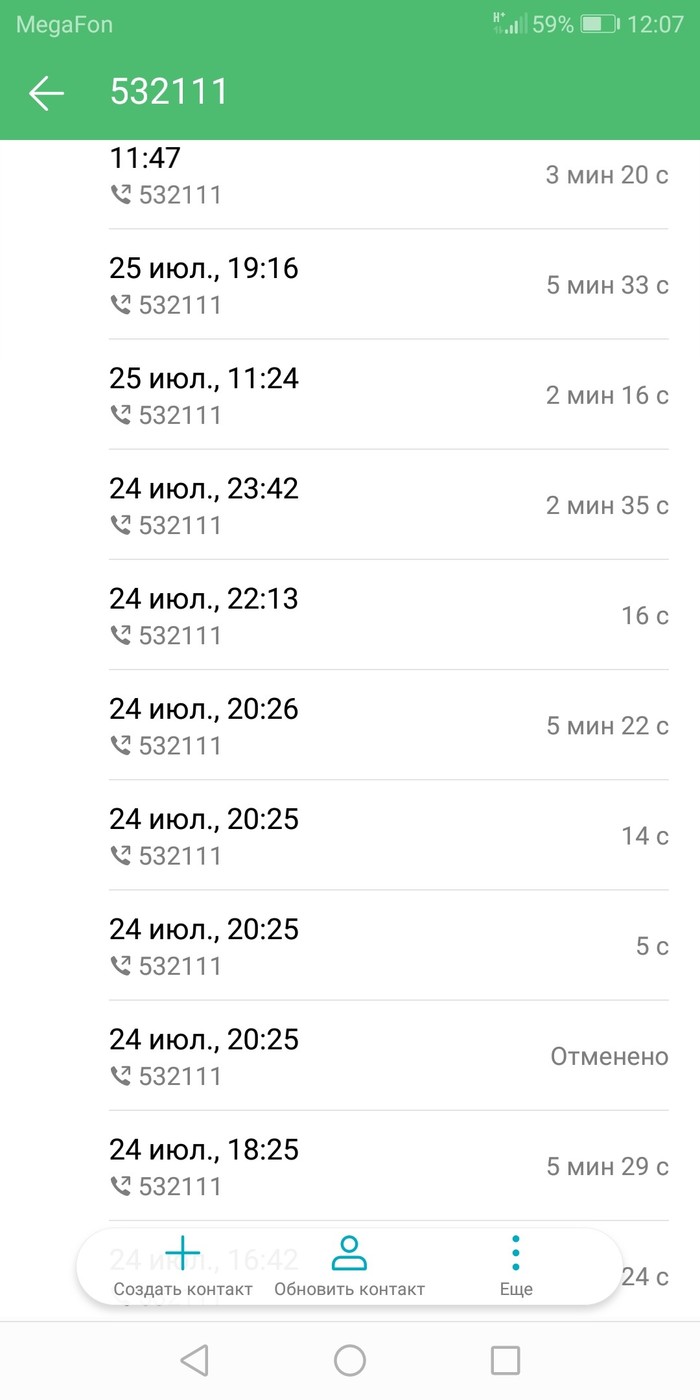Tap outgoing call icon under 11:47 entry

click(x=121, y=195)
